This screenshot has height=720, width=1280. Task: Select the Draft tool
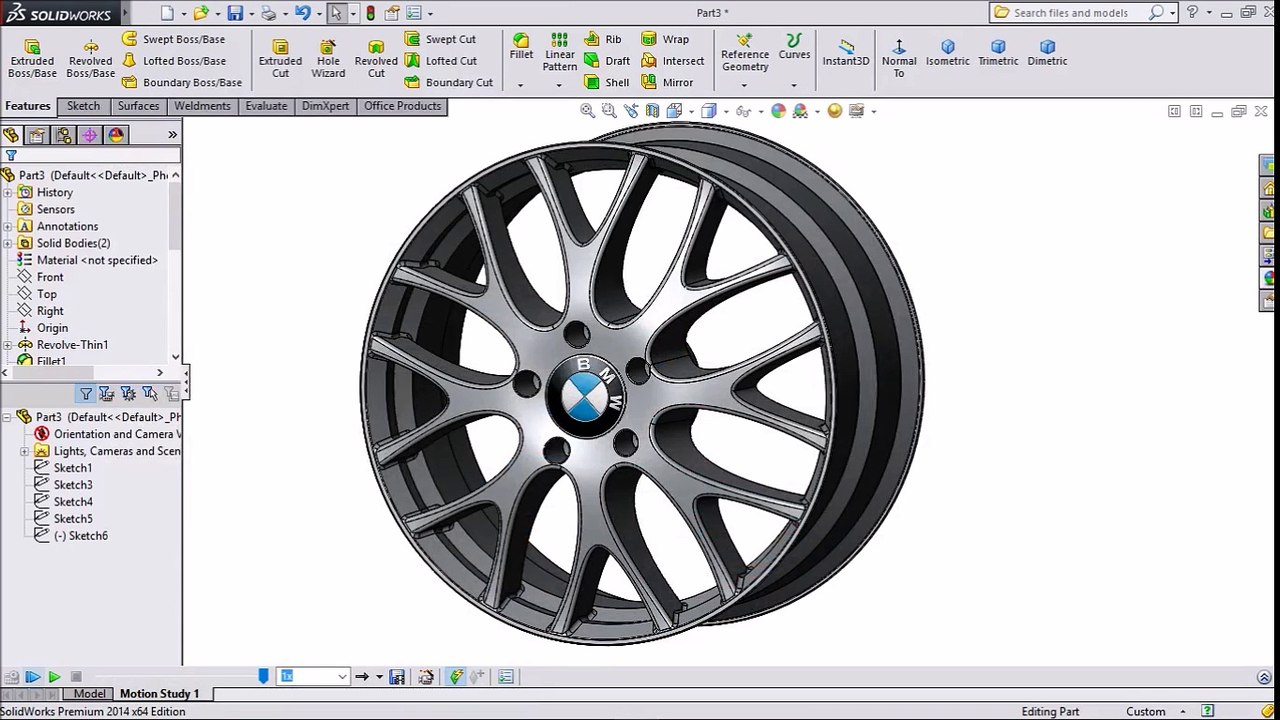pyautogui.click(x=607, y=61)
